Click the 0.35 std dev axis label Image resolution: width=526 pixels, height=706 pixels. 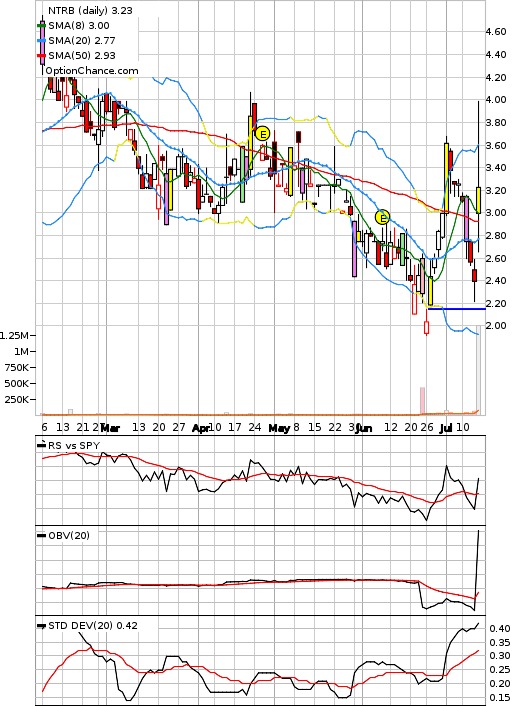pos(500,643)
